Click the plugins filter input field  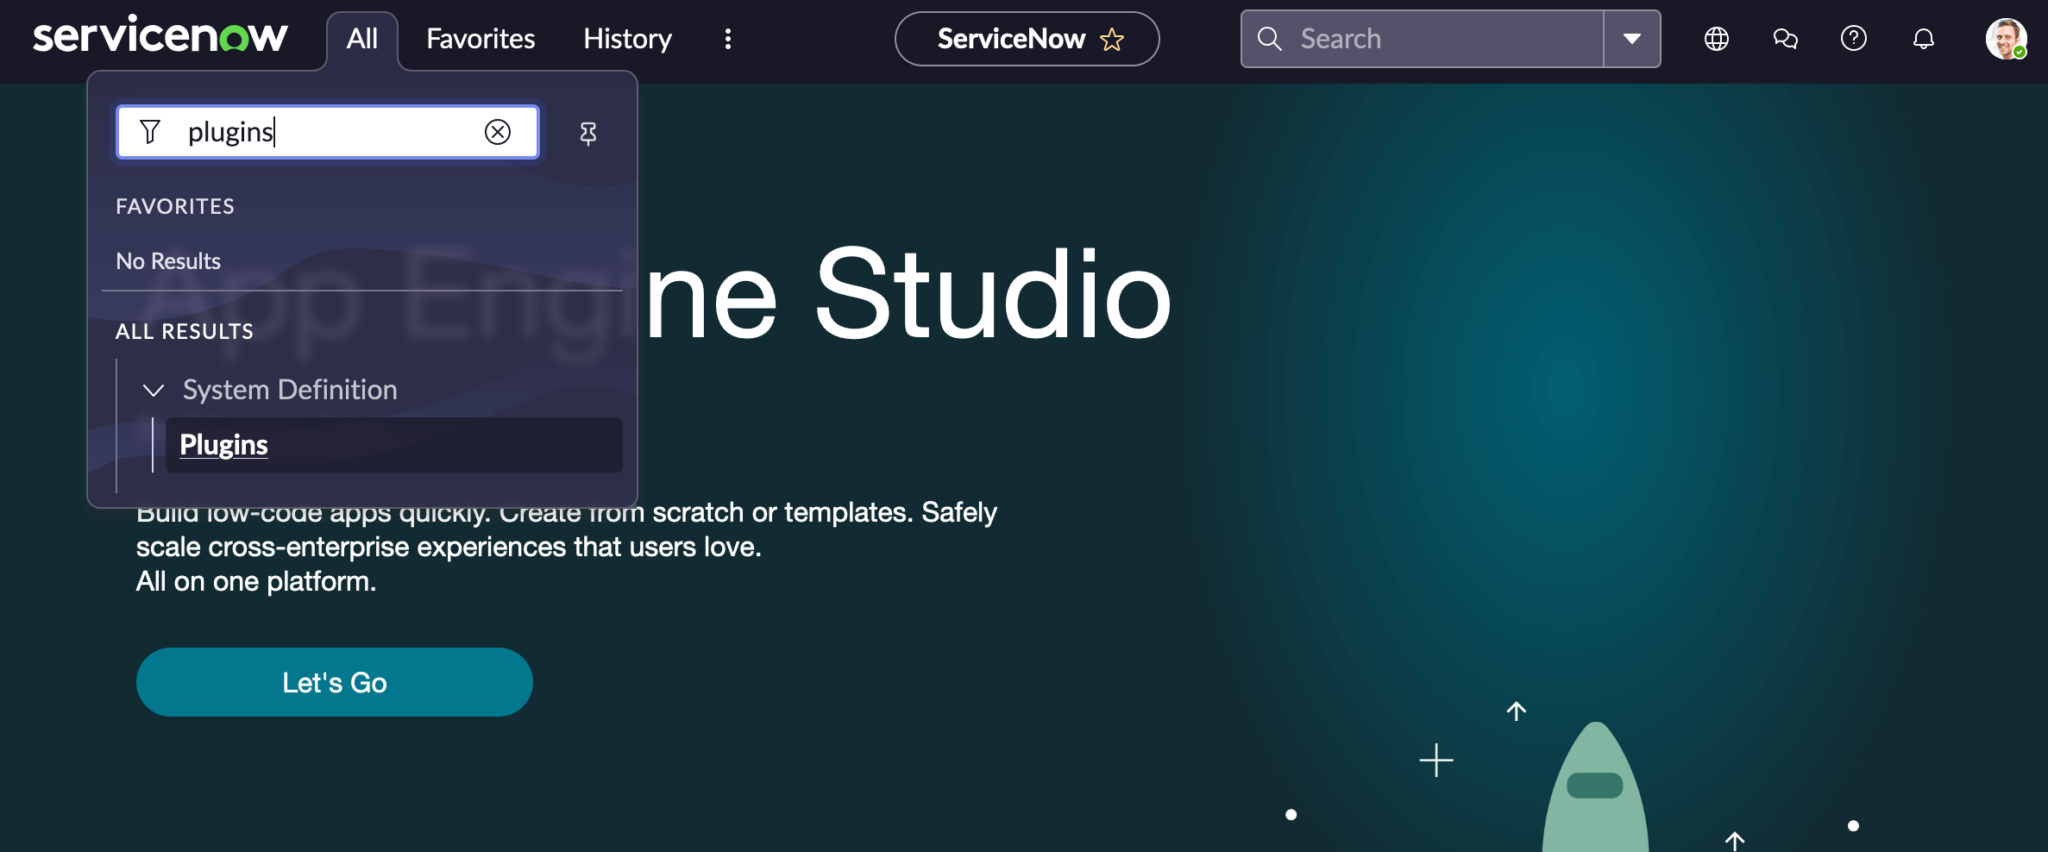[328, 132]
